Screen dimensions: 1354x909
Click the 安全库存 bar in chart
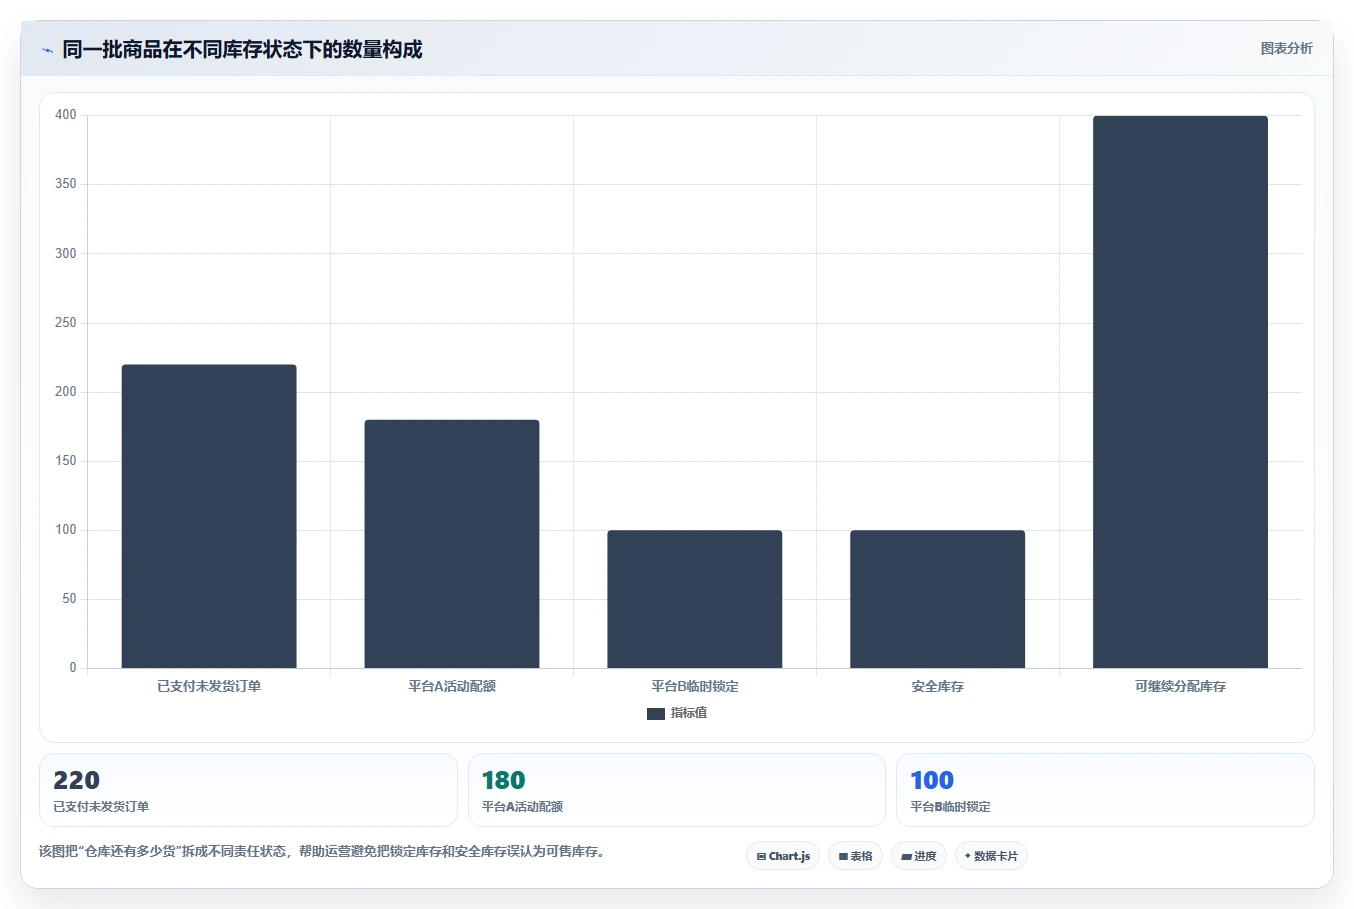[x=938, y=599]
